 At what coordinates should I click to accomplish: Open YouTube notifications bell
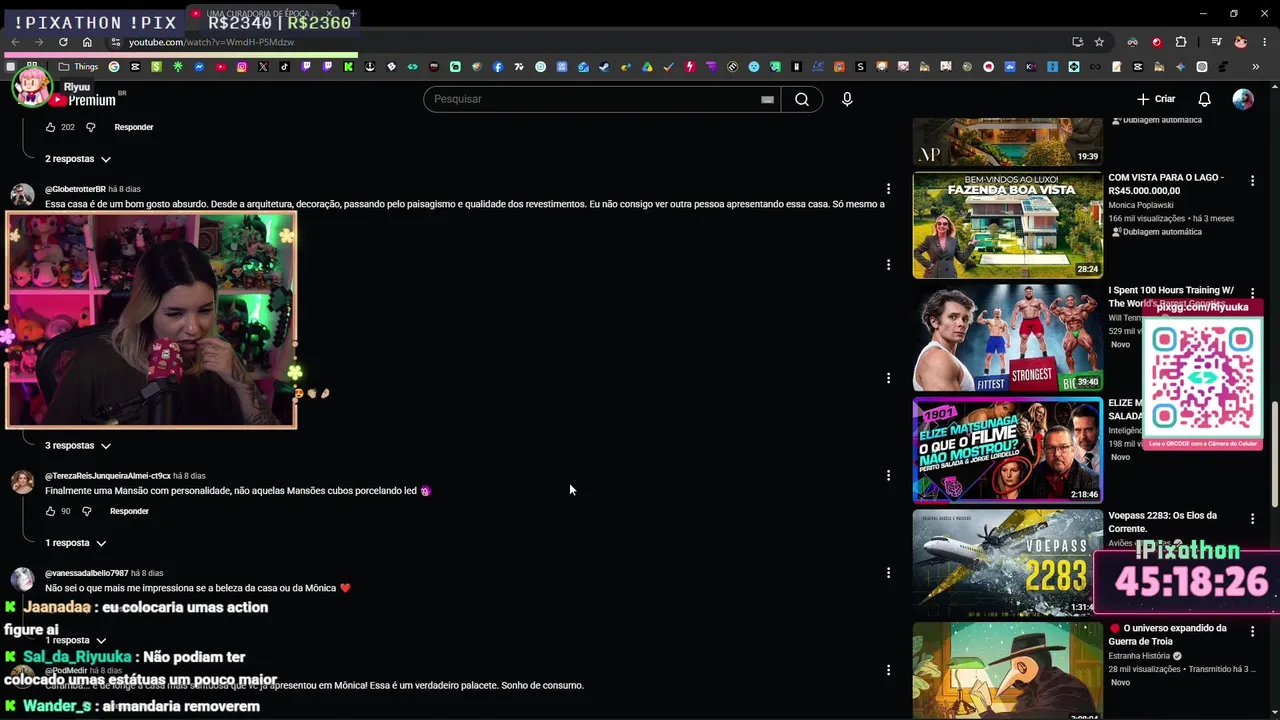(1205, 99)
